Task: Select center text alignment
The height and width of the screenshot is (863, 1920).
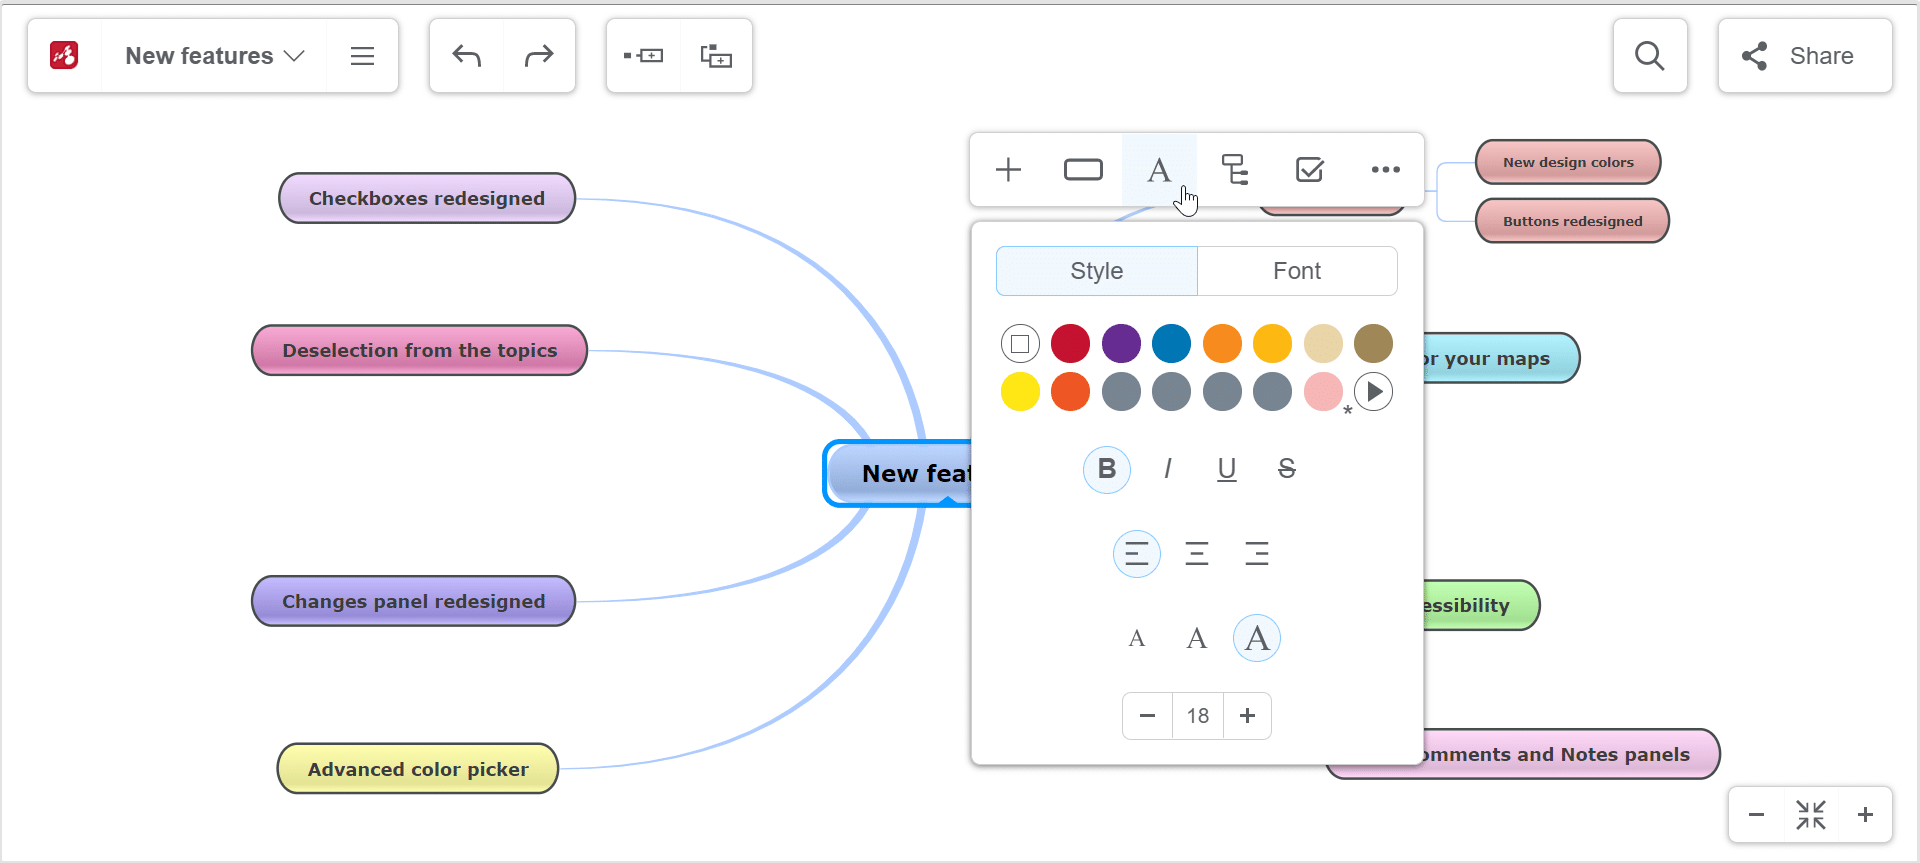Action: pos(1196,554)
